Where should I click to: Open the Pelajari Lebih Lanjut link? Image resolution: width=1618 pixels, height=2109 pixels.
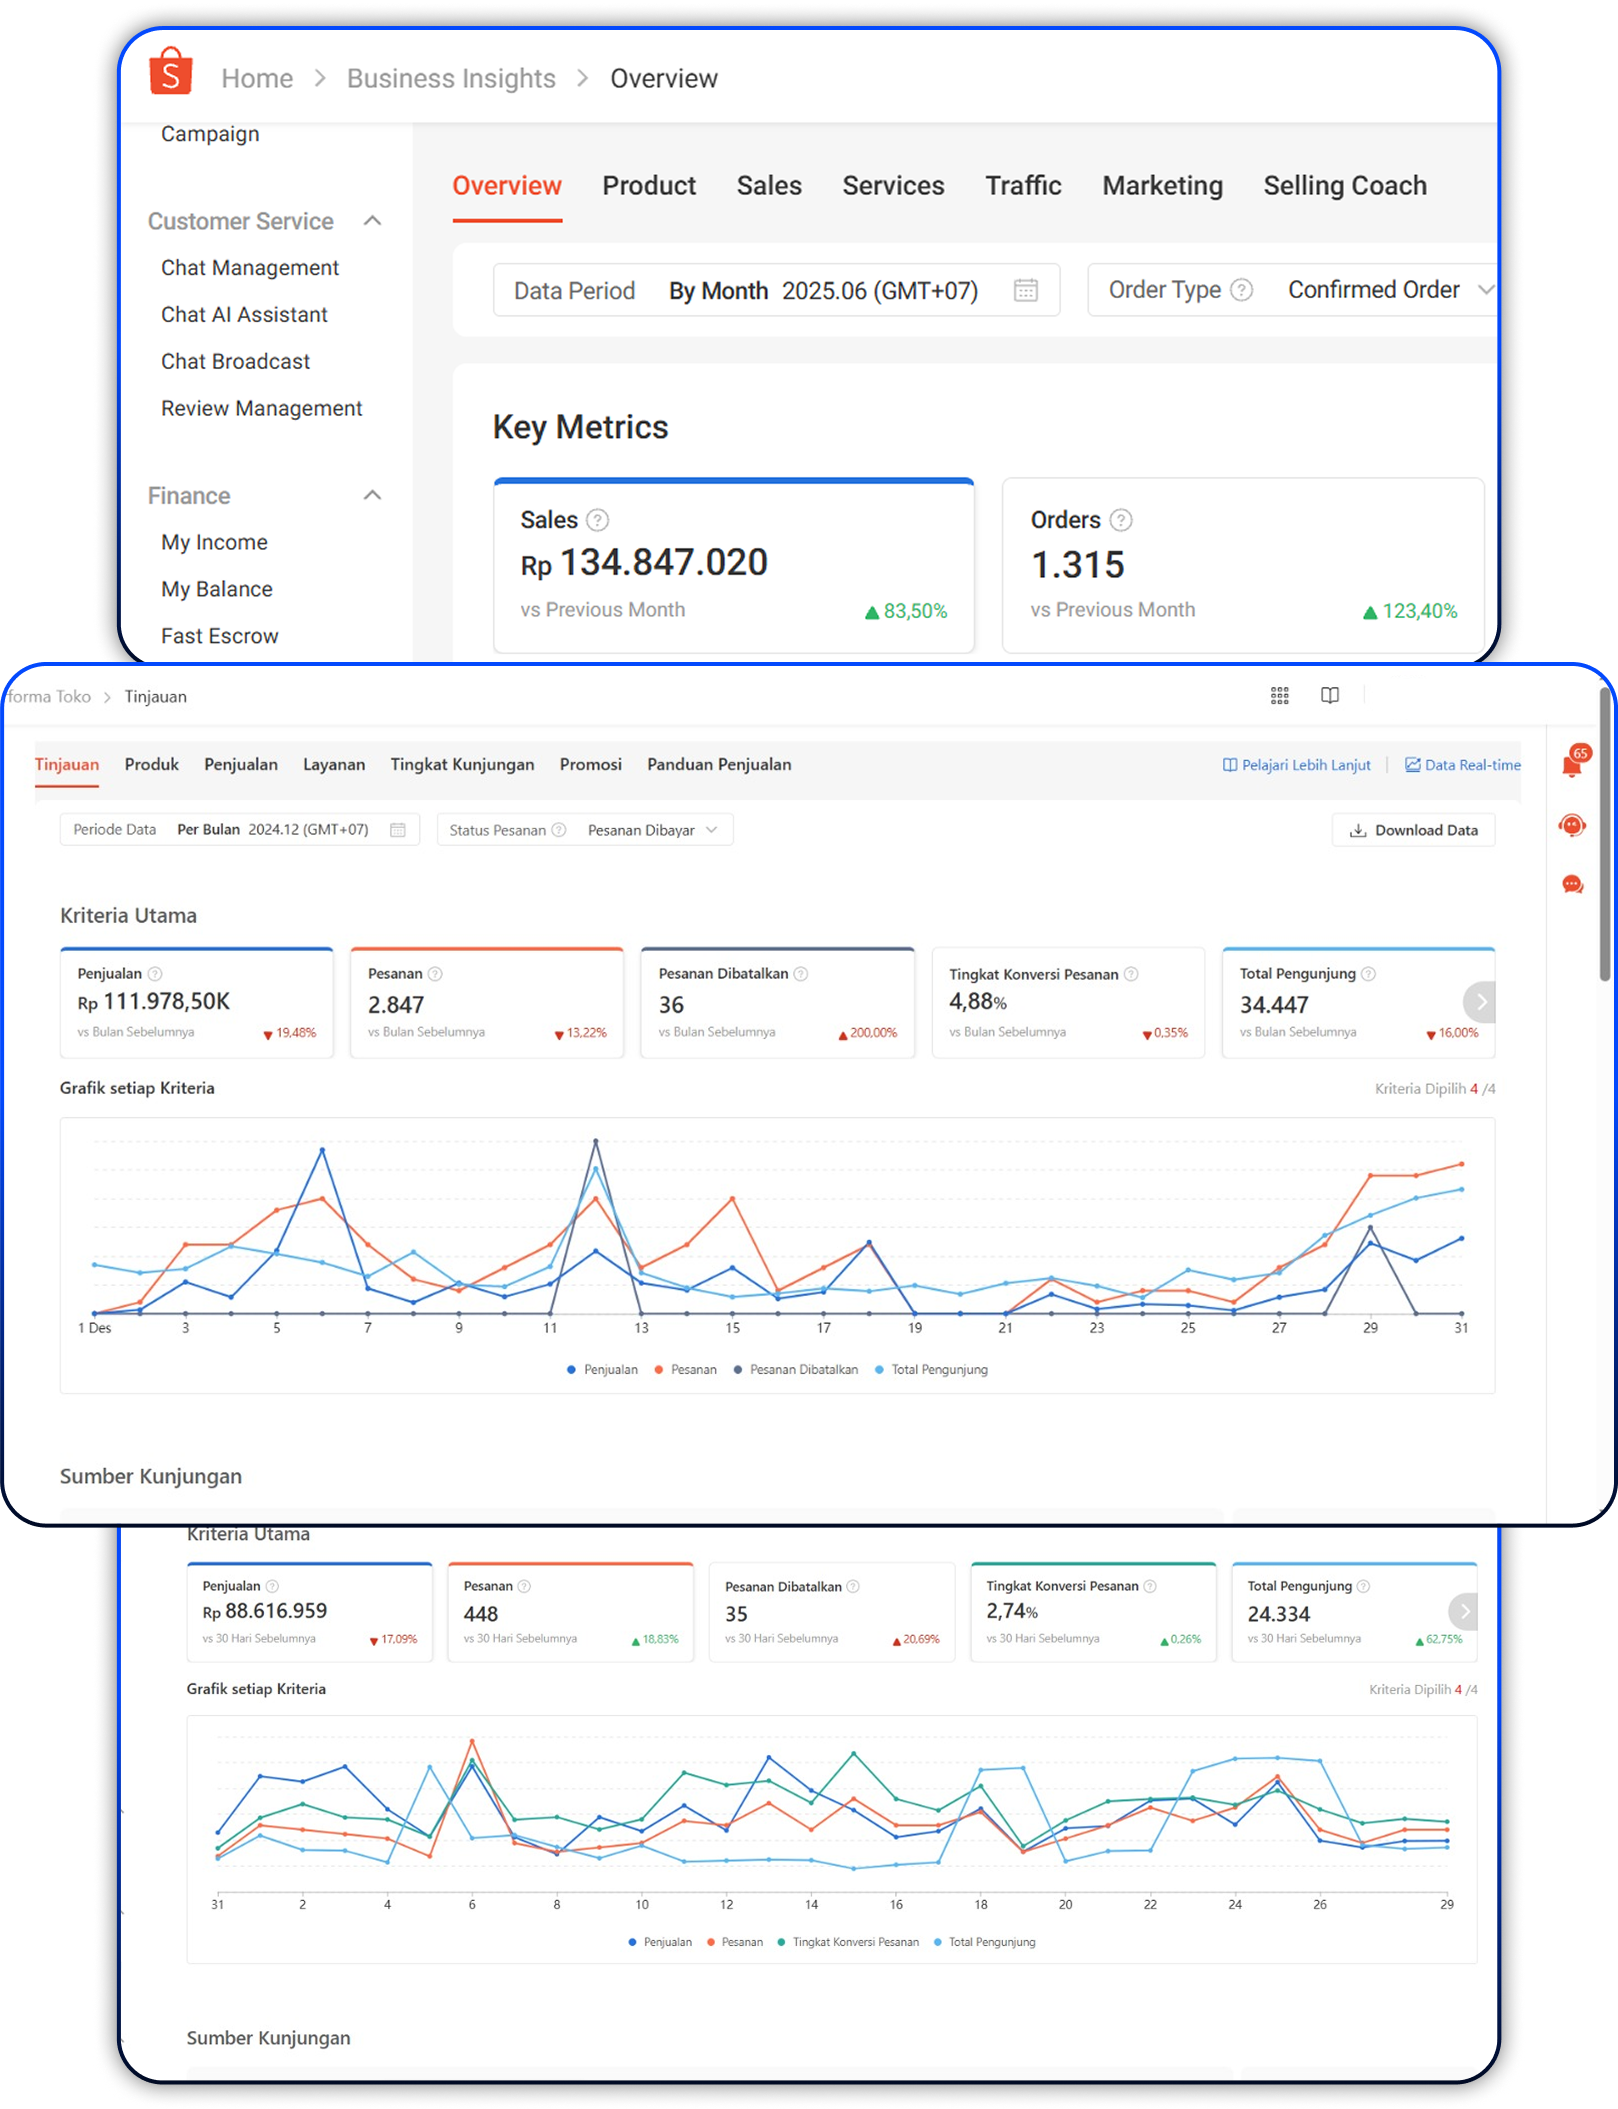point(1296,765)
